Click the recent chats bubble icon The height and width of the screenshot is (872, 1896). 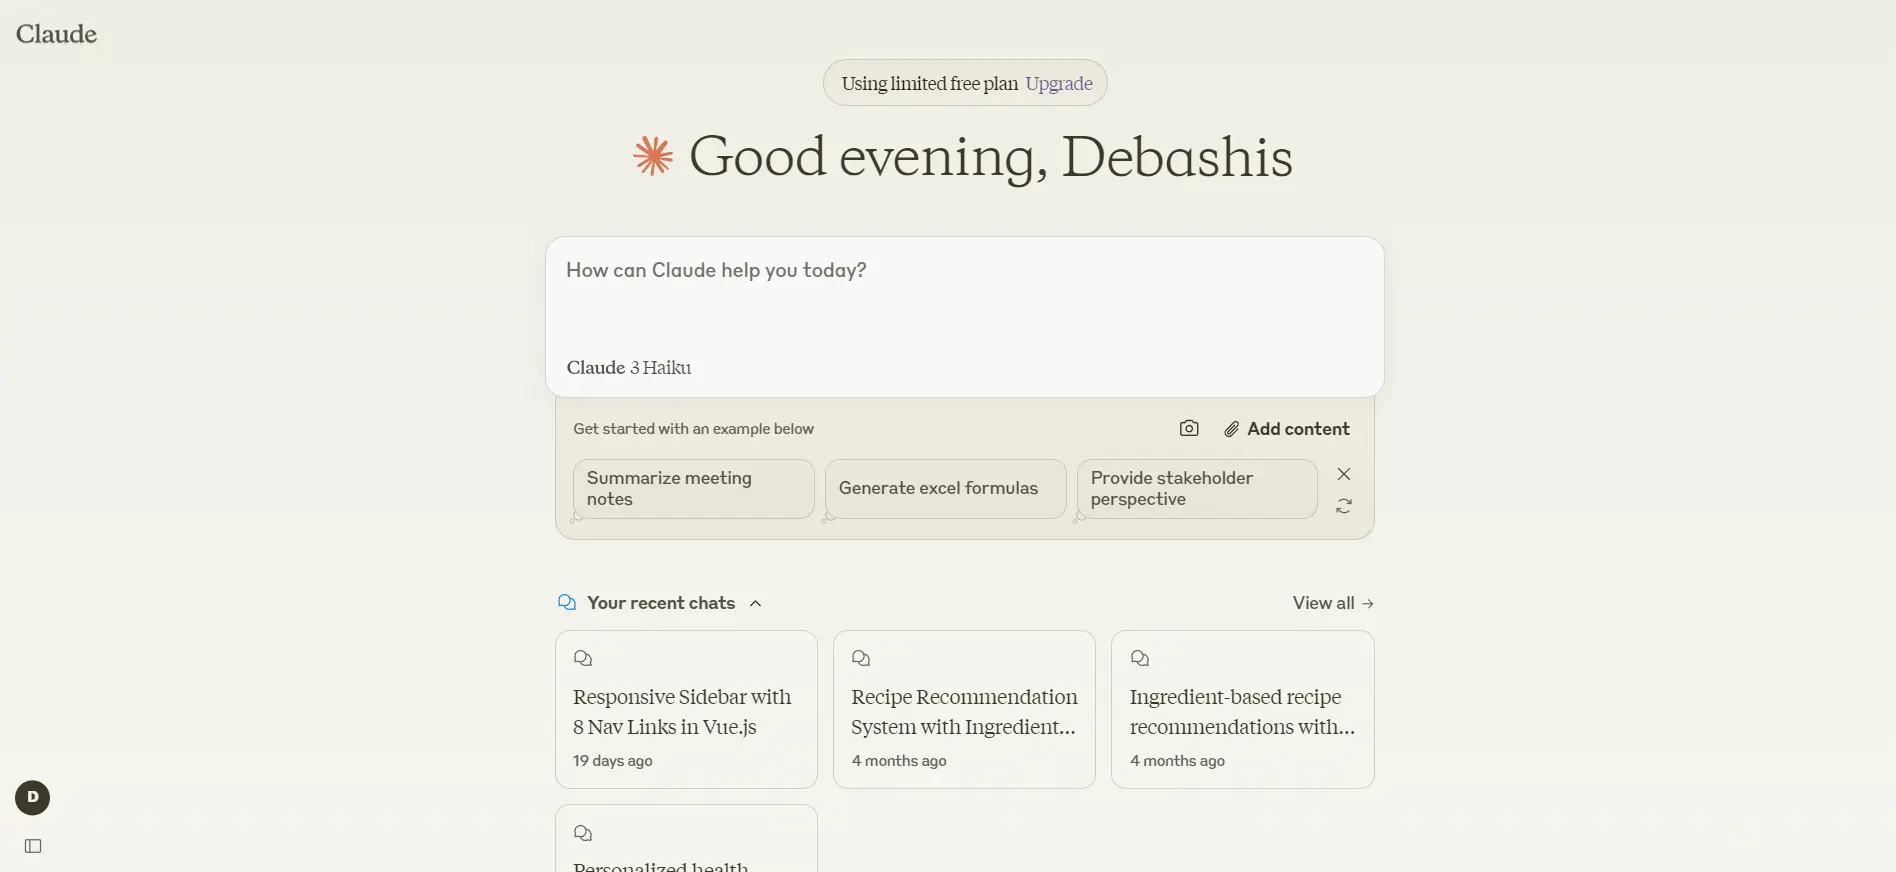(567, 602)
